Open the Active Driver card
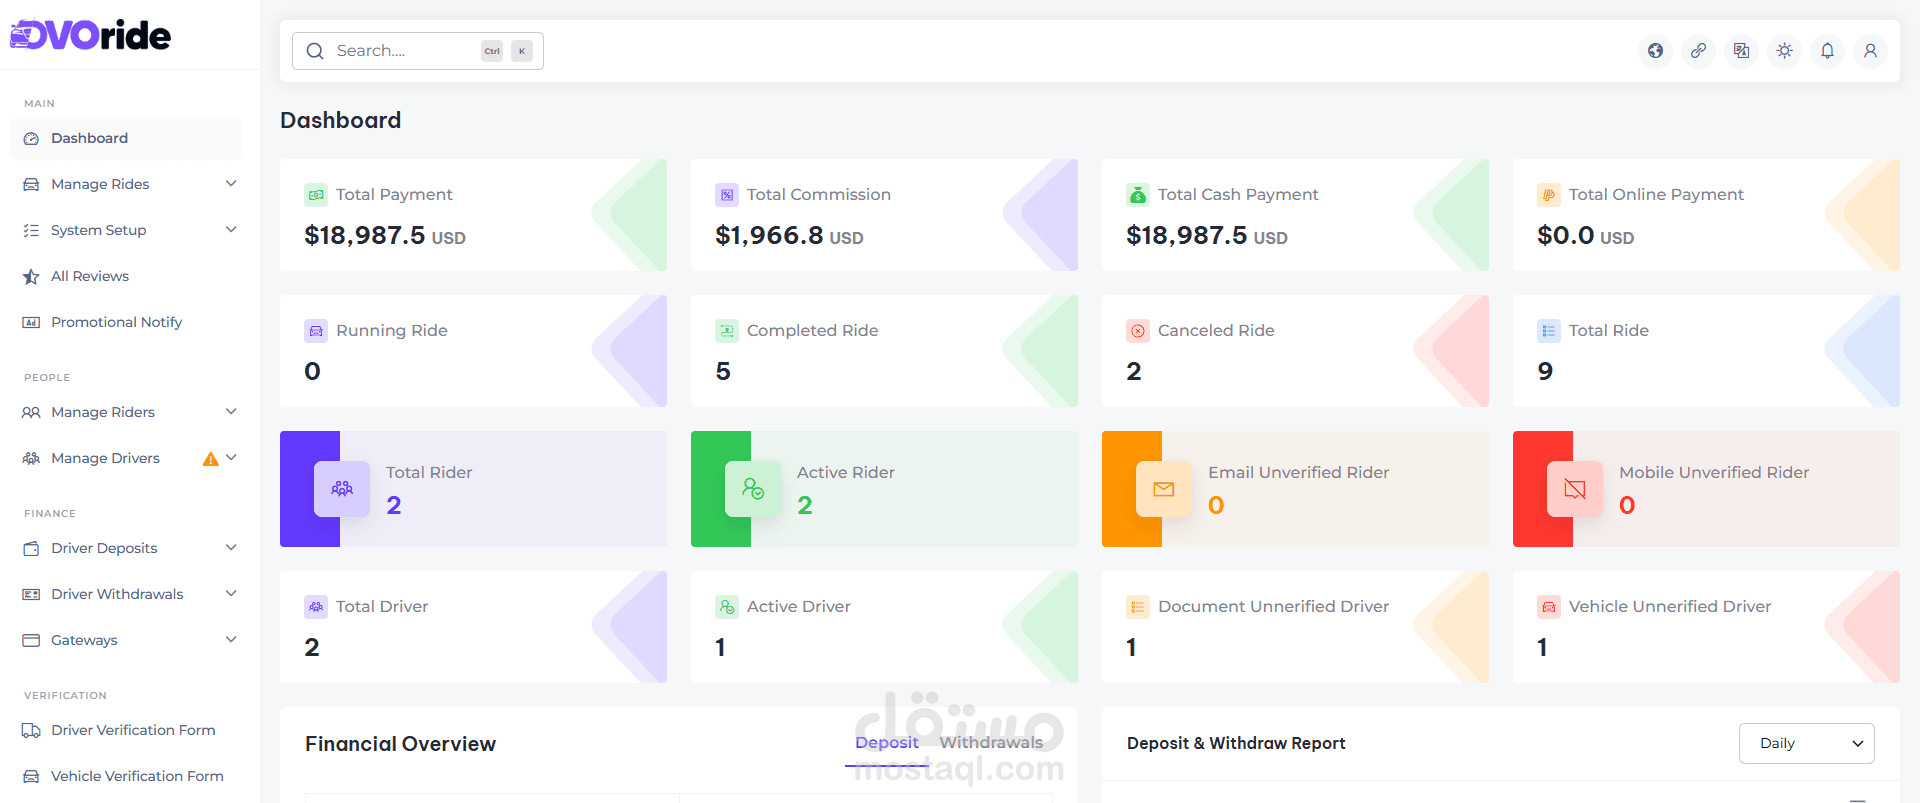 click(884, 627)
